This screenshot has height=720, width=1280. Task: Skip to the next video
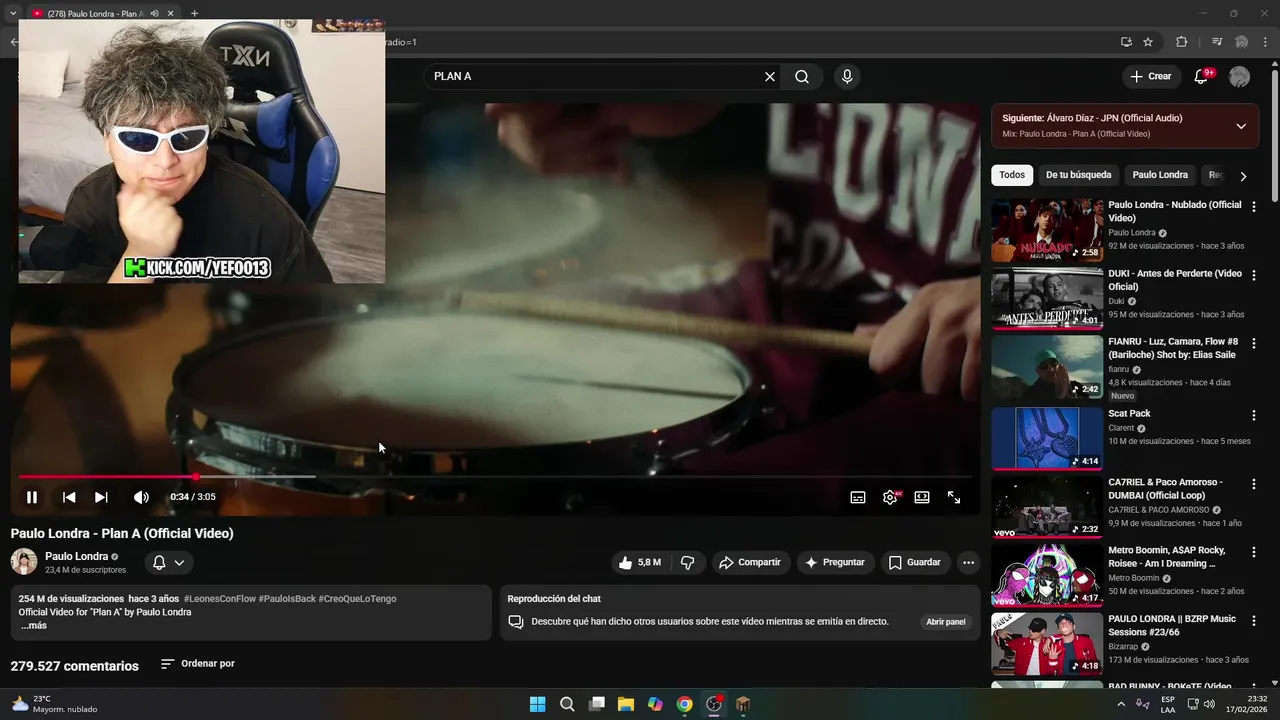101,497
